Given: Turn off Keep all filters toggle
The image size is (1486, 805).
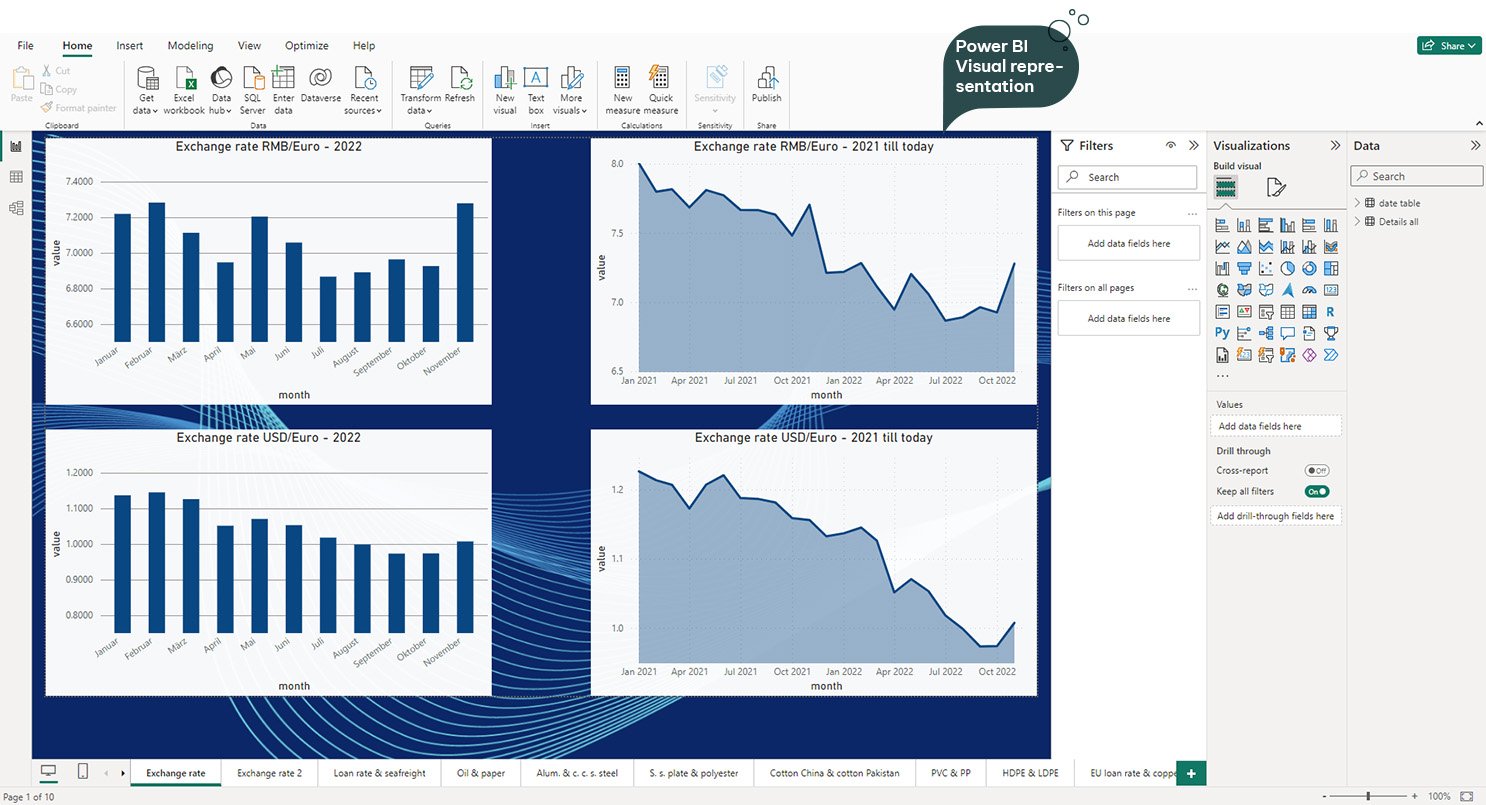Looking at the screenshot, I should pos(1316,491).
